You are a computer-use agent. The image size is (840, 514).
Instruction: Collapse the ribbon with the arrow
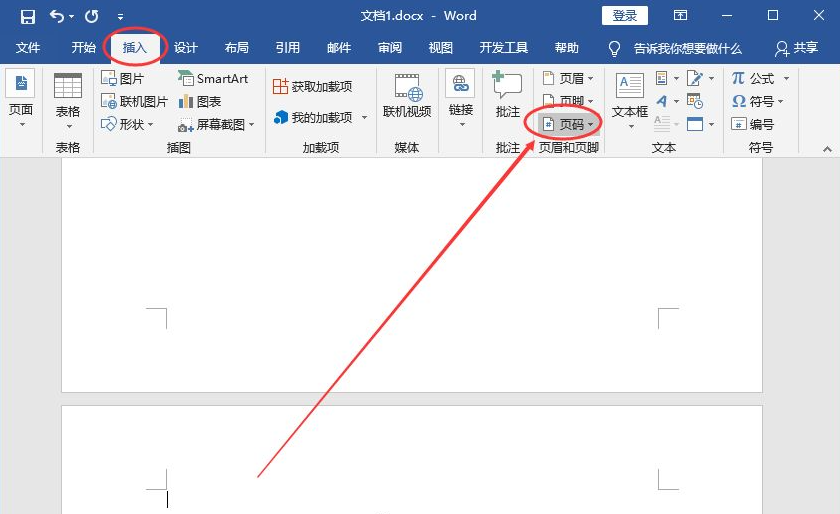(827, 148)
